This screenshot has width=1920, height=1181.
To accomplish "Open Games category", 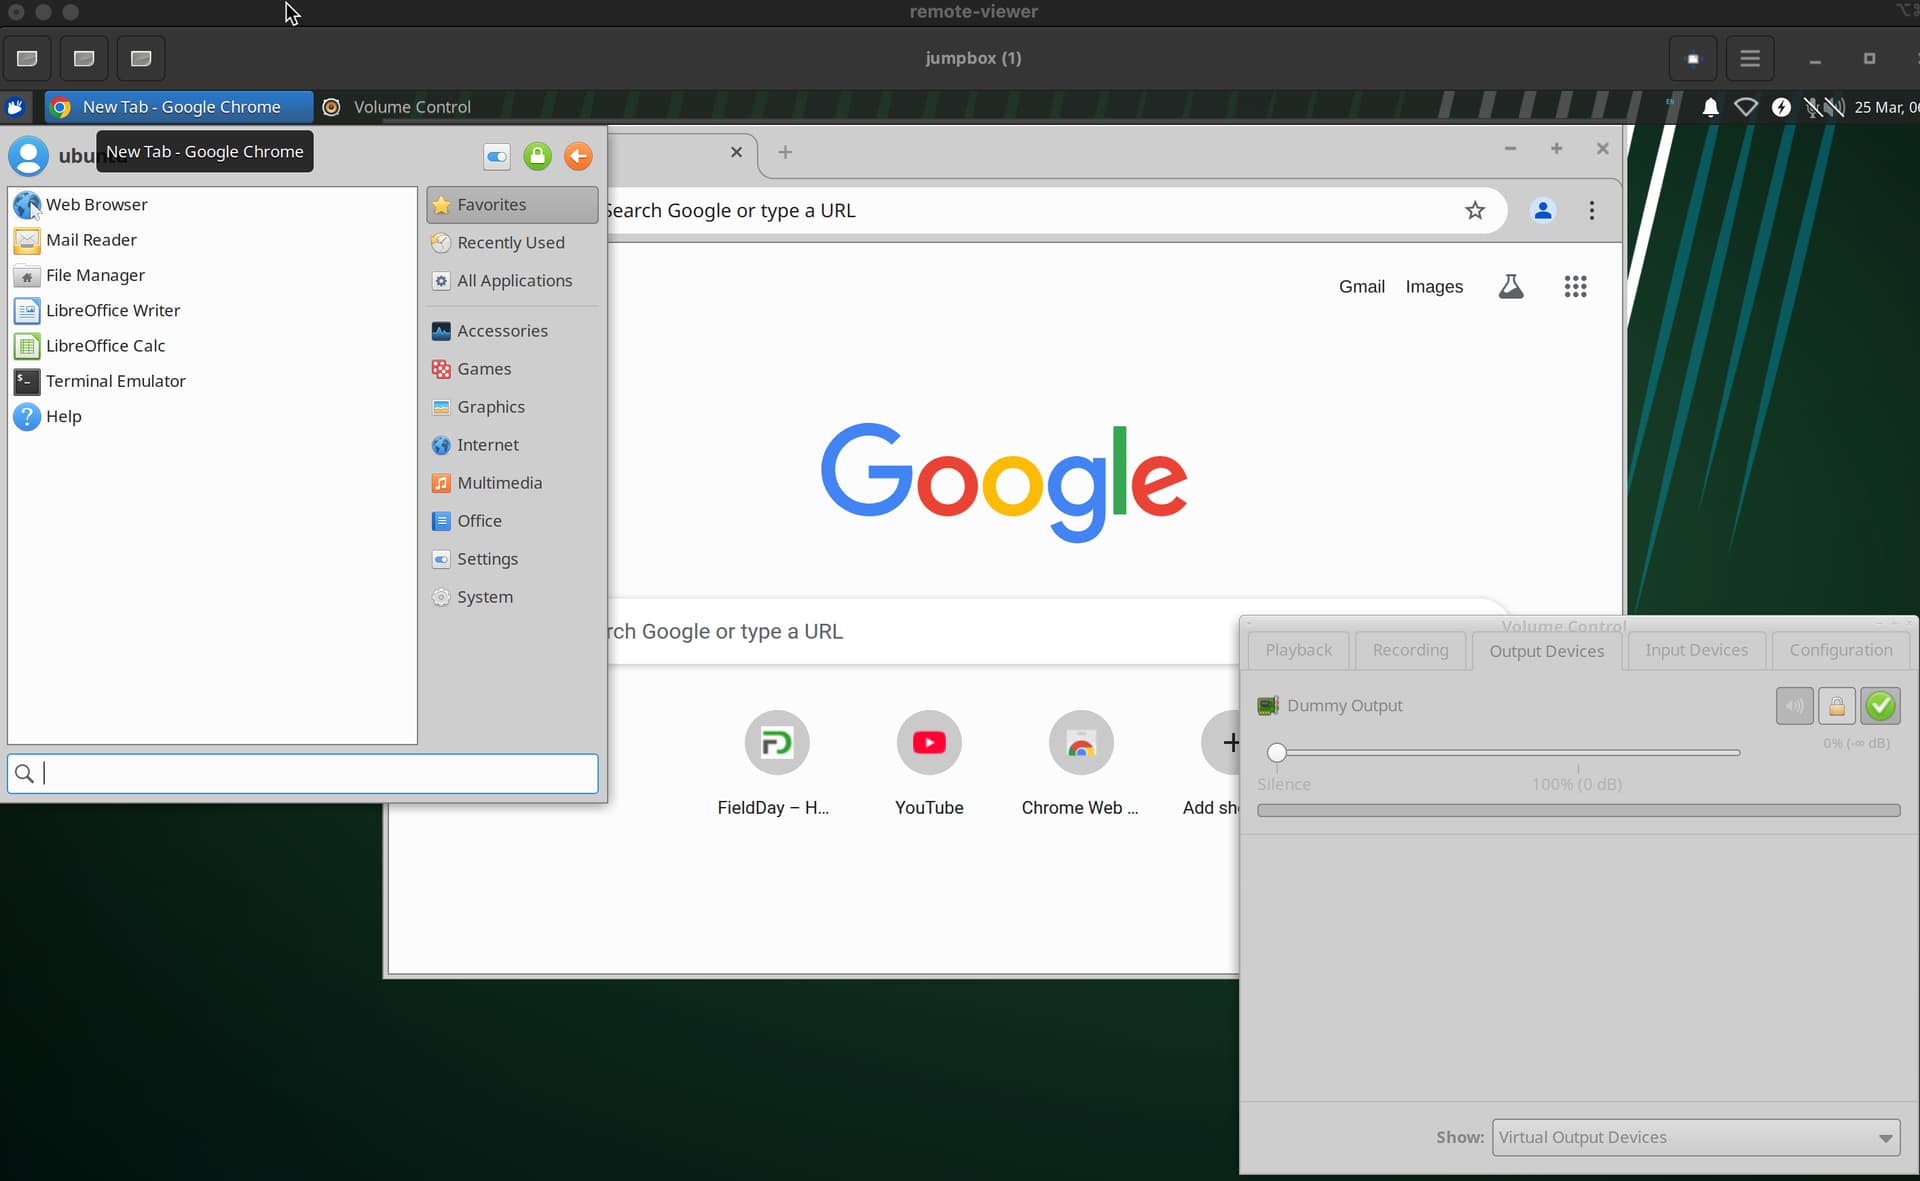I will pyautogui.click(x=512, y=369).
